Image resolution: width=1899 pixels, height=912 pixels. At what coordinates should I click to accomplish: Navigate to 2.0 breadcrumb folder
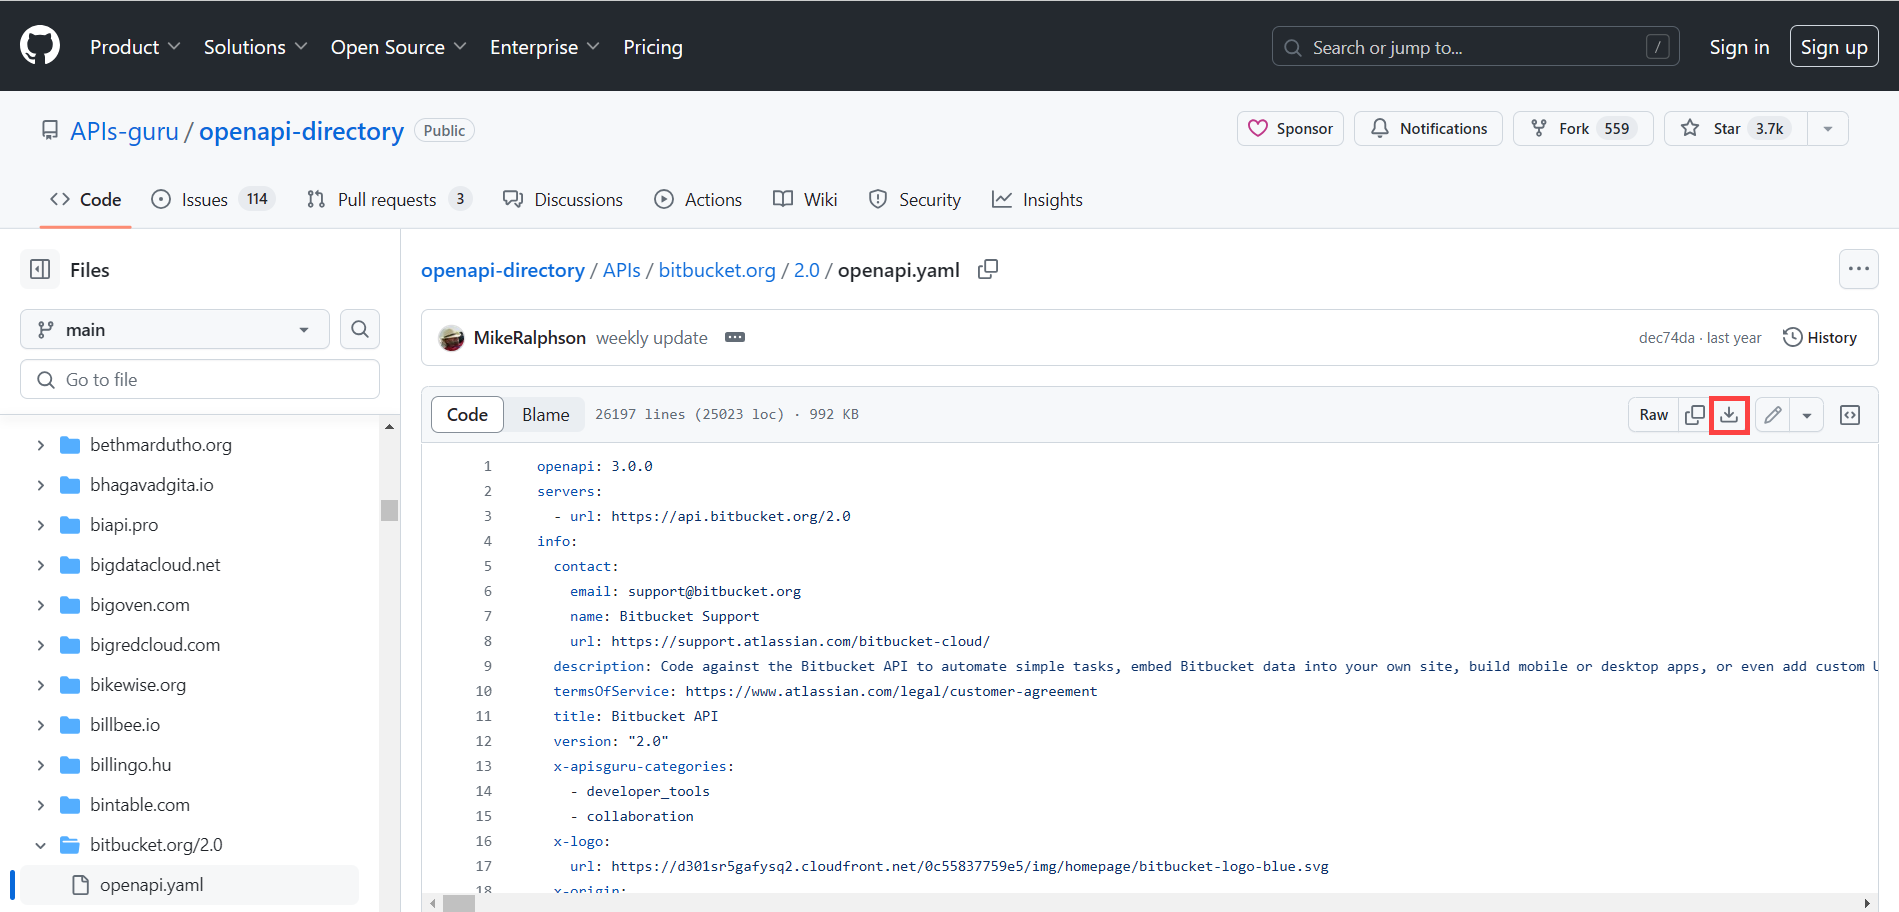(x=806, y=270)
